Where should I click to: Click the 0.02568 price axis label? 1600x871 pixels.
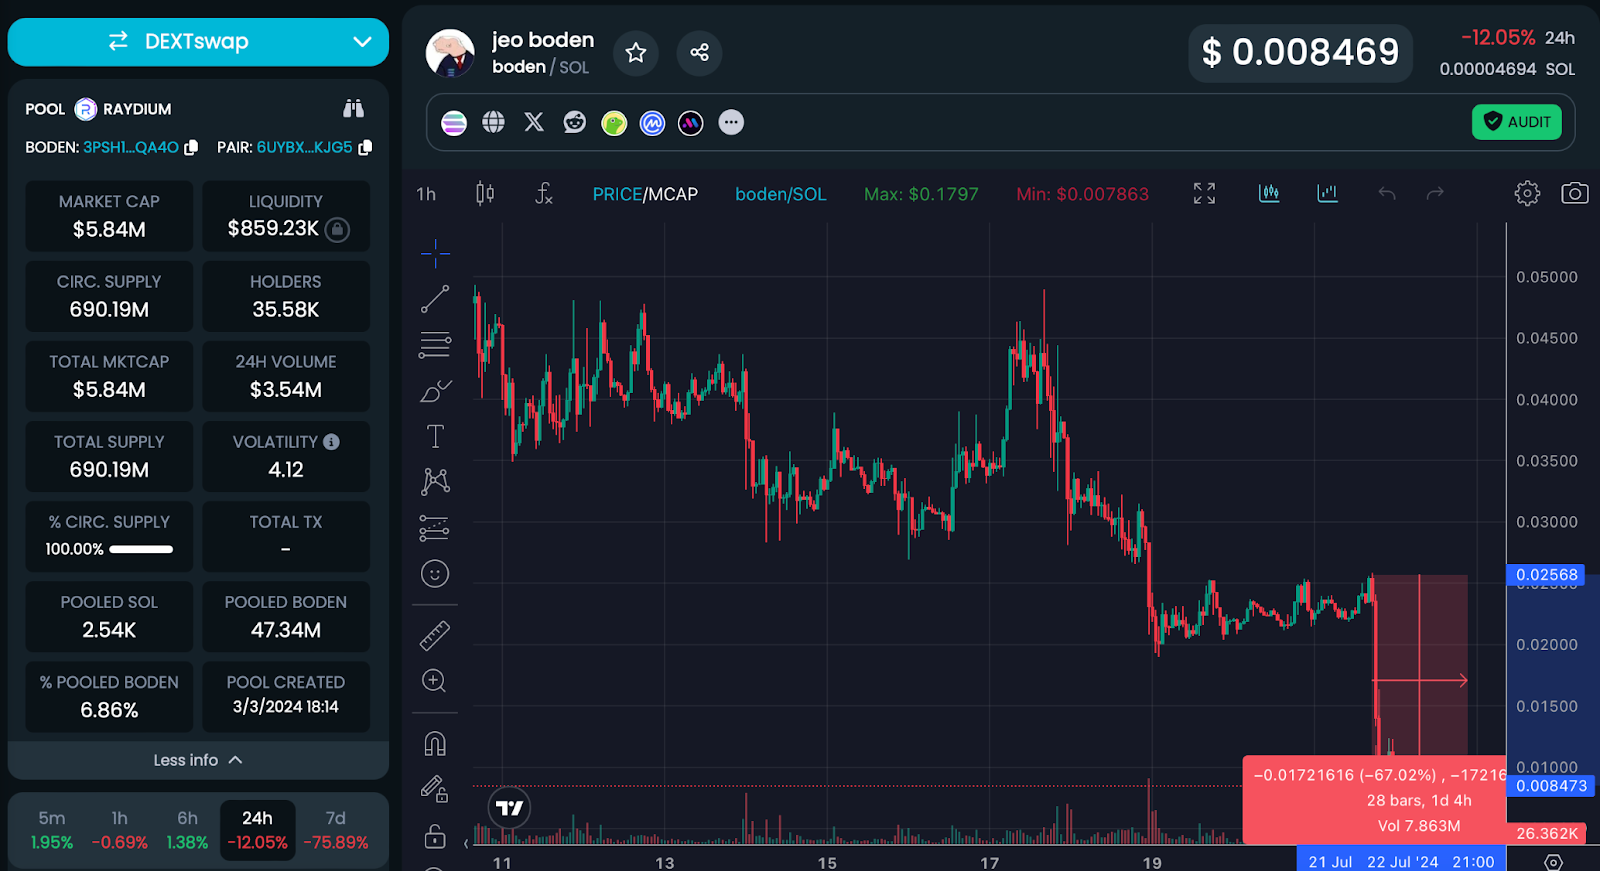click(1546, 575)
